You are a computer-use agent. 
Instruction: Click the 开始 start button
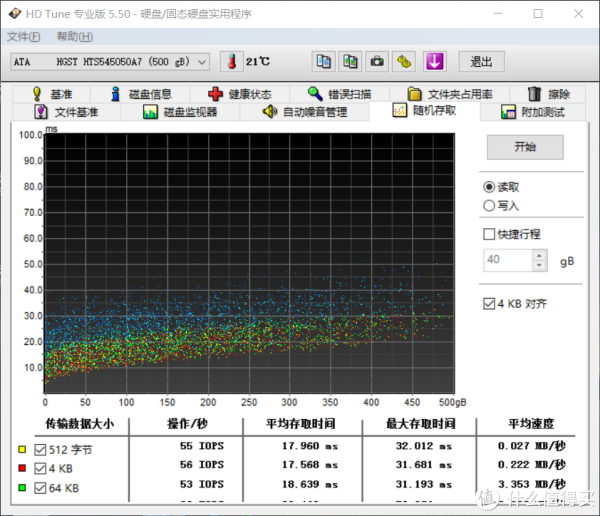pyautogui.click(x=525, y=147)
